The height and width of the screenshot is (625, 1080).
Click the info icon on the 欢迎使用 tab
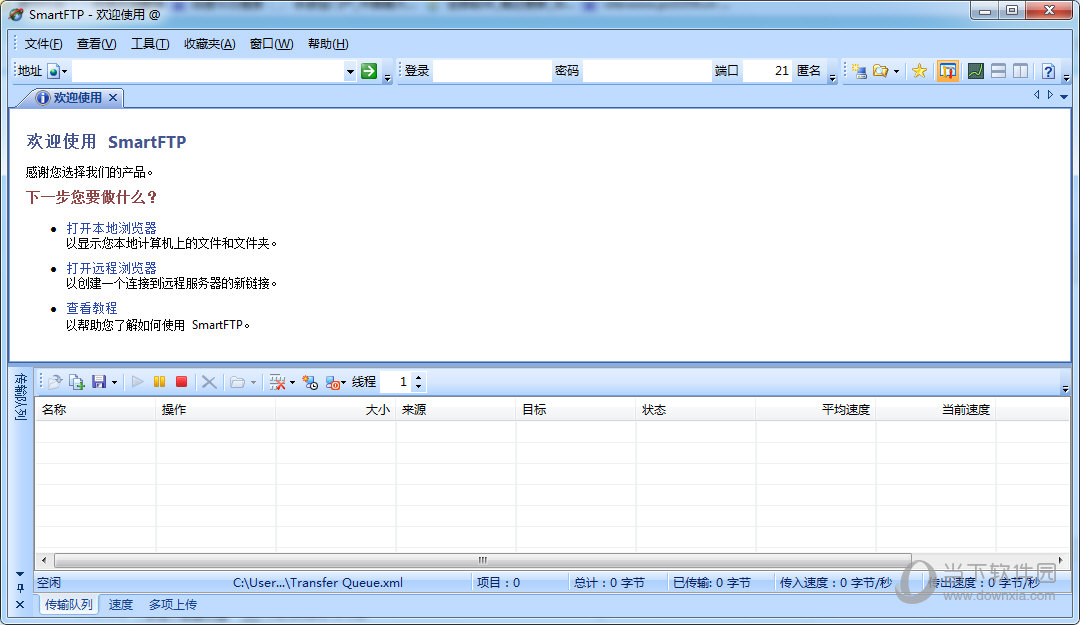click(x=43, y=98)
